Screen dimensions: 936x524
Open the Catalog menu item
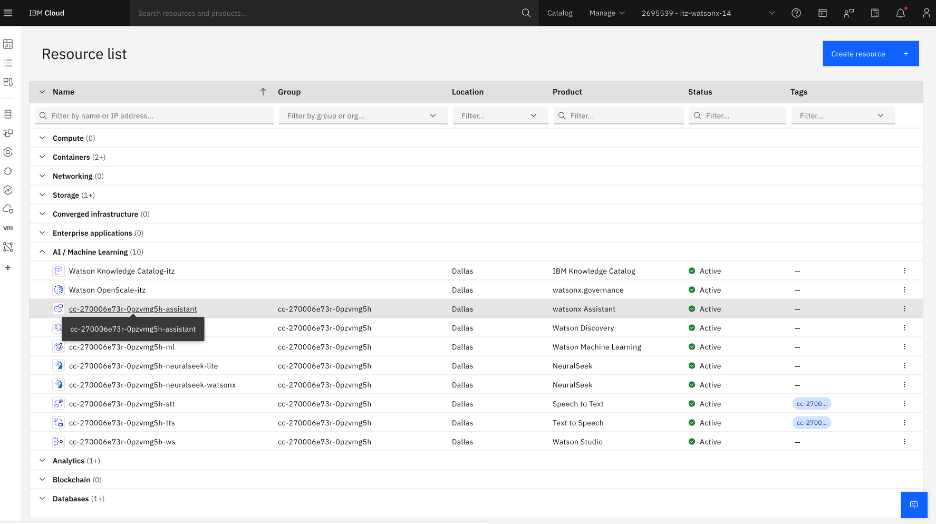[x=560, y=13]
